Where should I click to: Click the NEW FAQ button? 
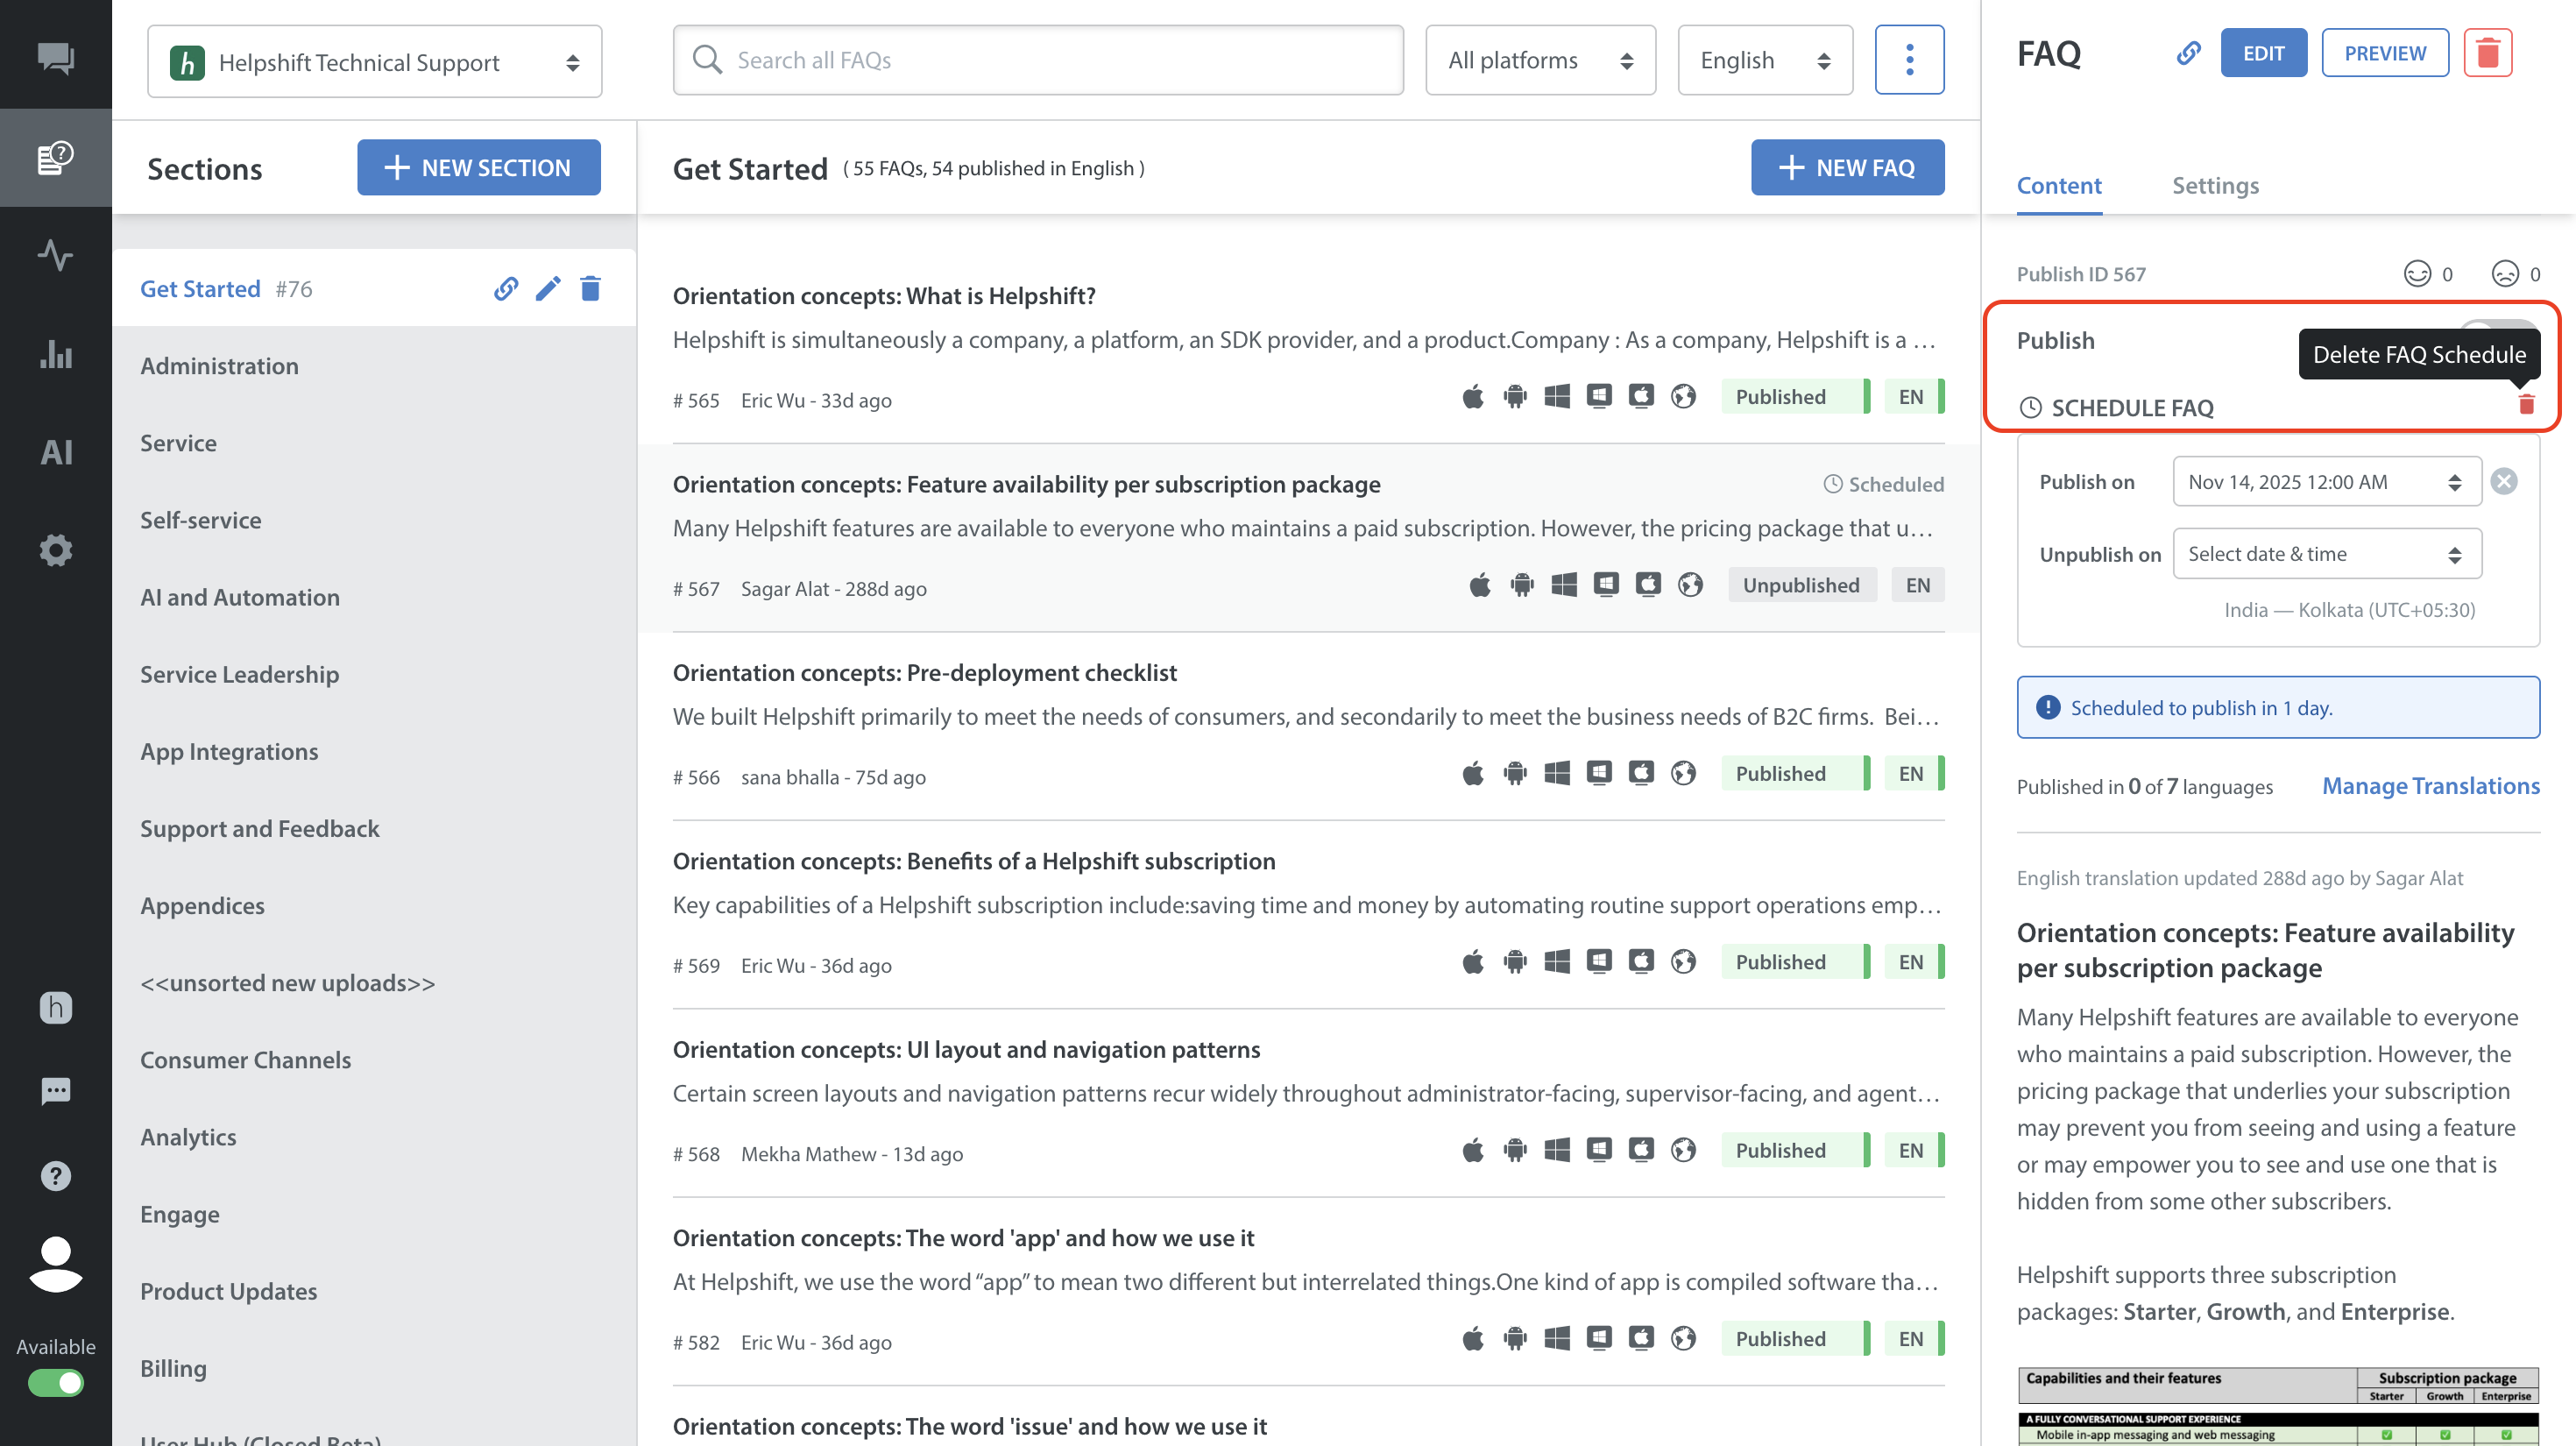click(1847, 168)
